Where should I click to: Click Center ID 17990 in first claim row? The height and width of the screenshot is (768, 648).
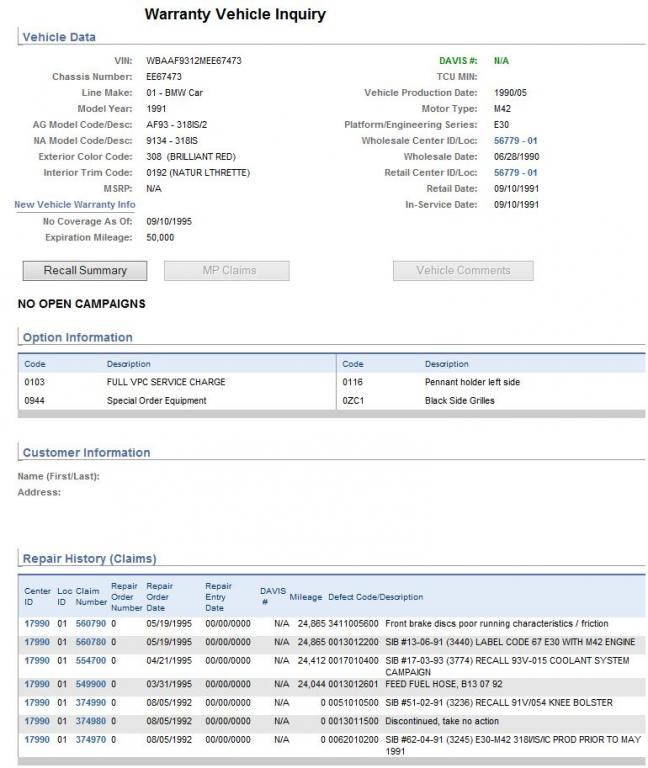36,622
